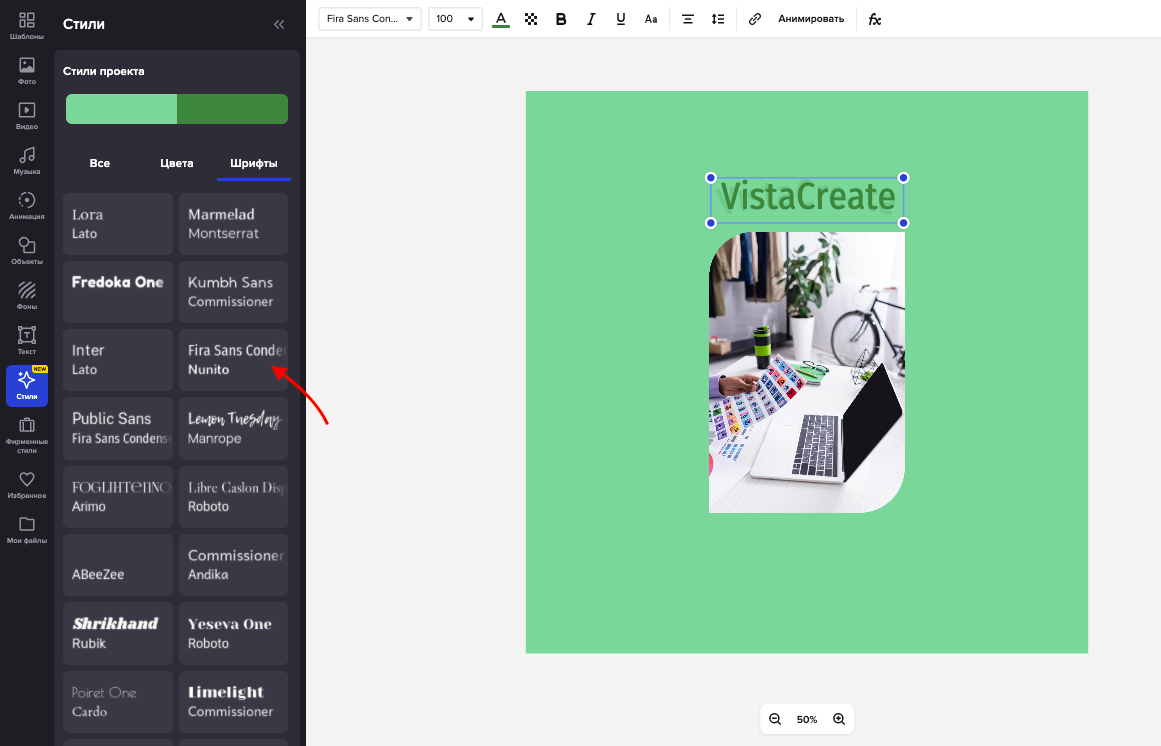Select the Стили styles sidebar icon
This screenshot has width=1161, height=746.
tap(27, 386)
